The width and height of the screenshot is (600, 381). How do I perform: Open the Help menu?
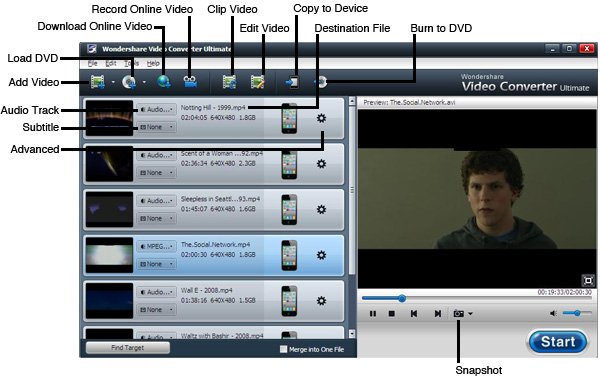(x=153, y=63)
